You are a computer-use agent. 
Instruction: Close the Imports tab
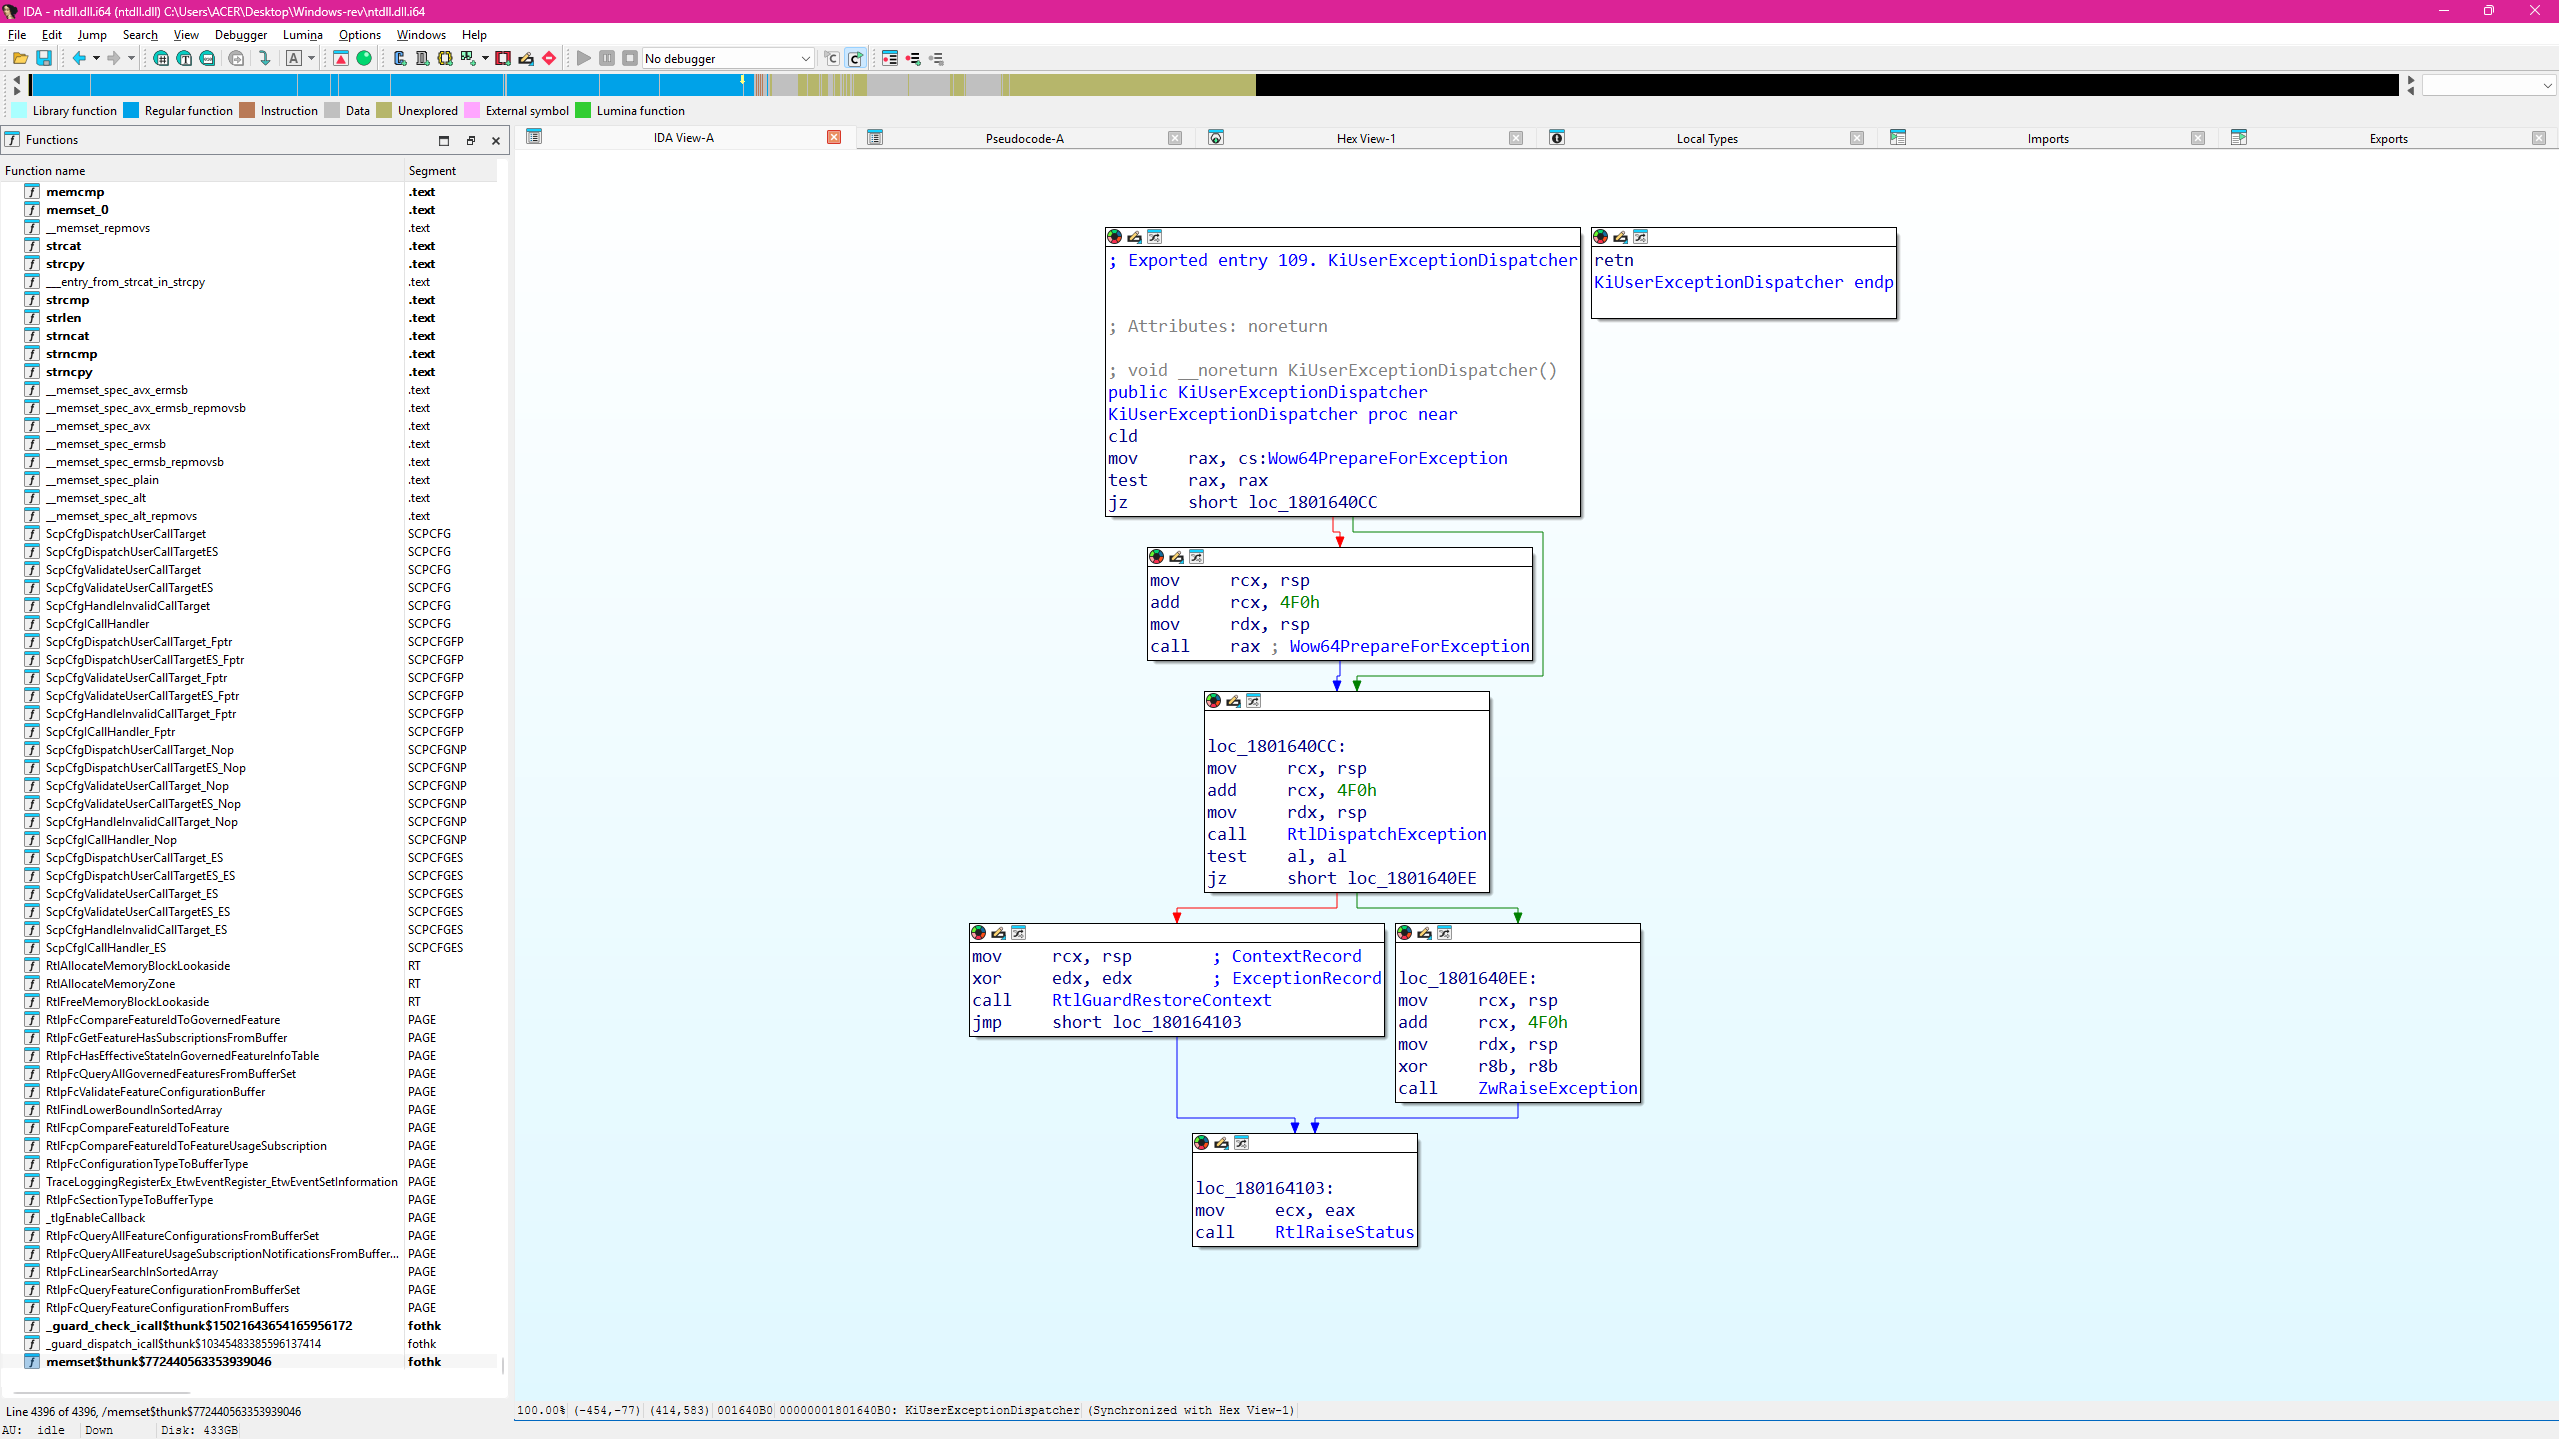2198,138
